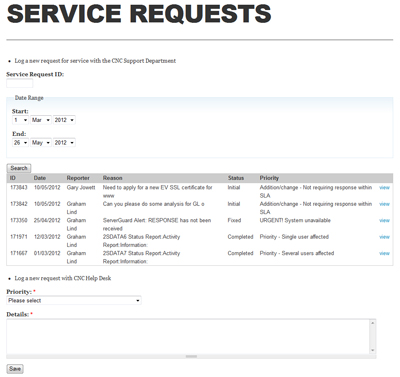Click the Reason column header
400x377 pixels.
113,178
